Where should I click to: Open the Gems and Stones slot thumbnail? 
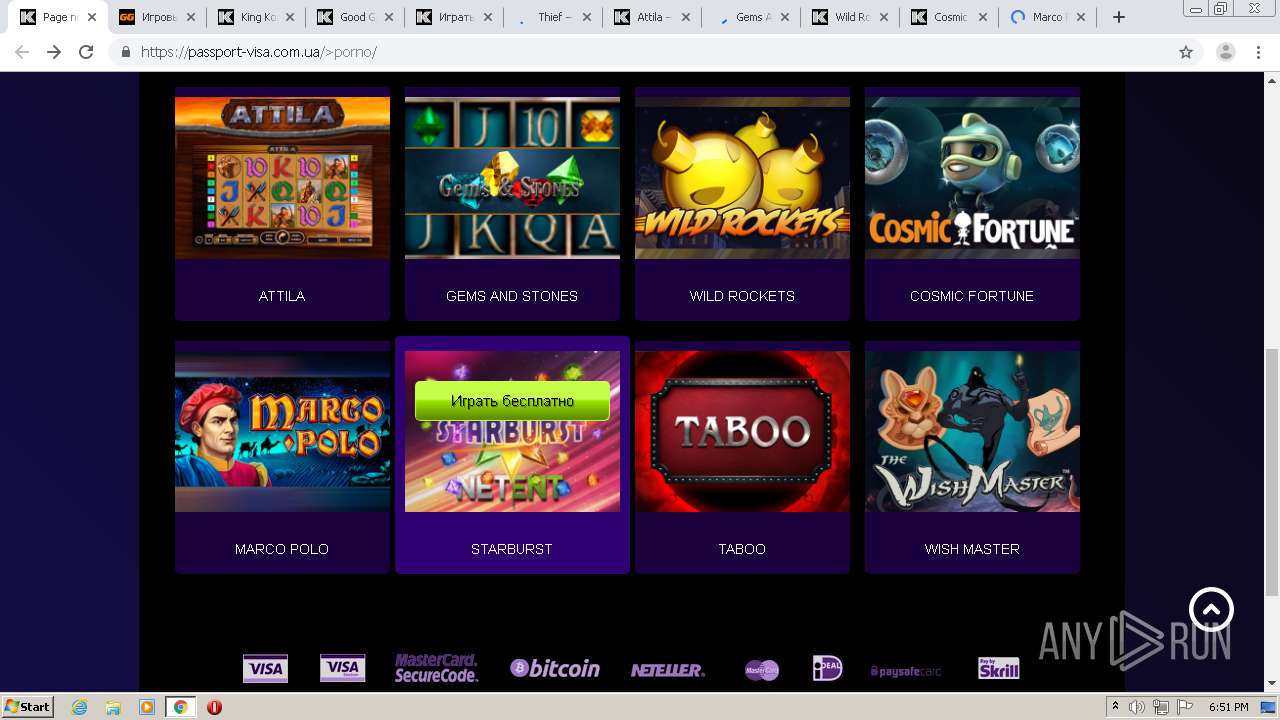coord(512,178)
